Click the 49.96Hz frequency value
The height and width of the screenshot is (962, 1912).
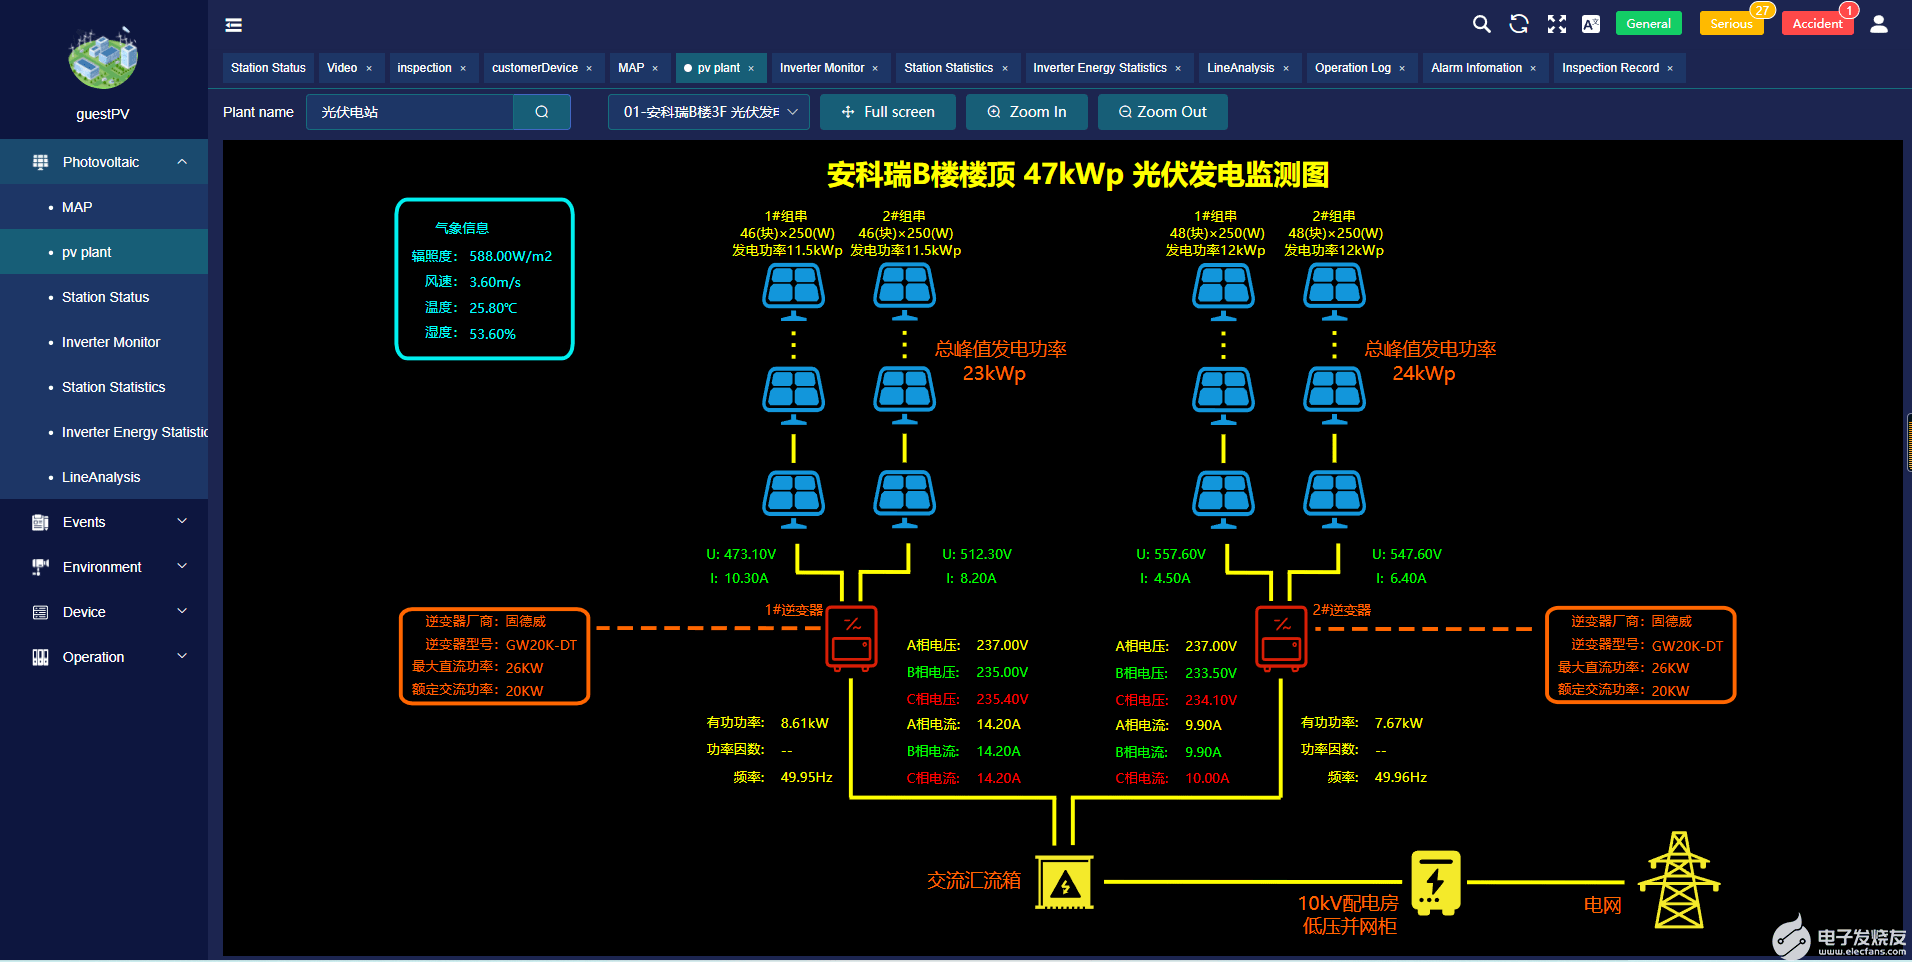pyautogui.click(x=1400, y=777)
